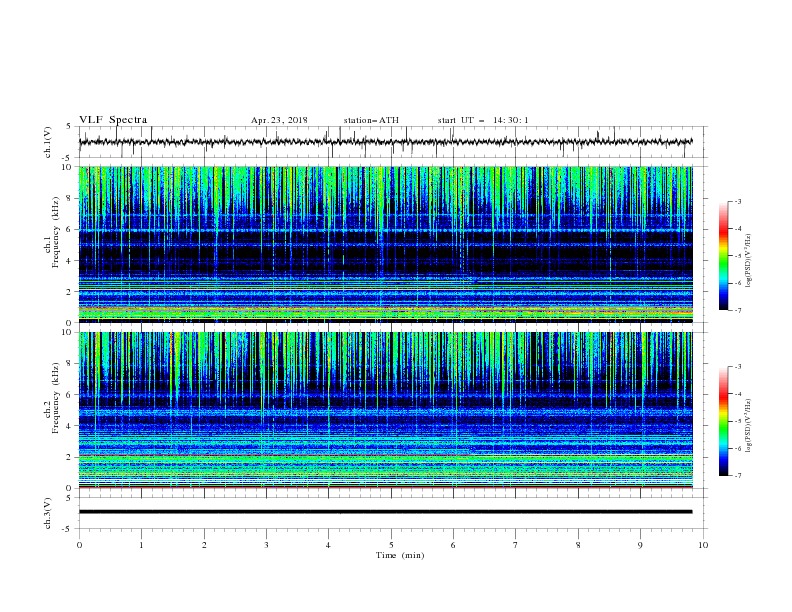Click the "5" tick on the time axis
Image resolution: width=792 pixels, height=612 pixels.
391,545
